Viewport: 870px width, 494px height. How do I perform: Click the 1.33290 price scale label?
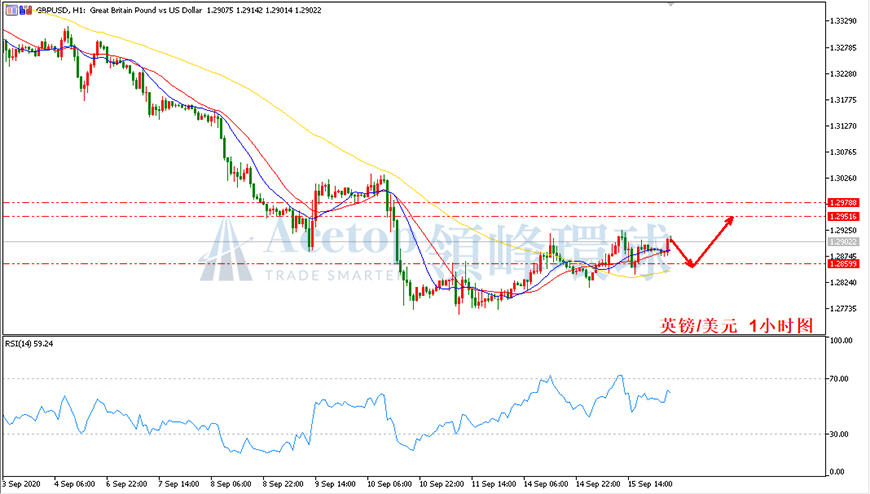coord(842,21)
